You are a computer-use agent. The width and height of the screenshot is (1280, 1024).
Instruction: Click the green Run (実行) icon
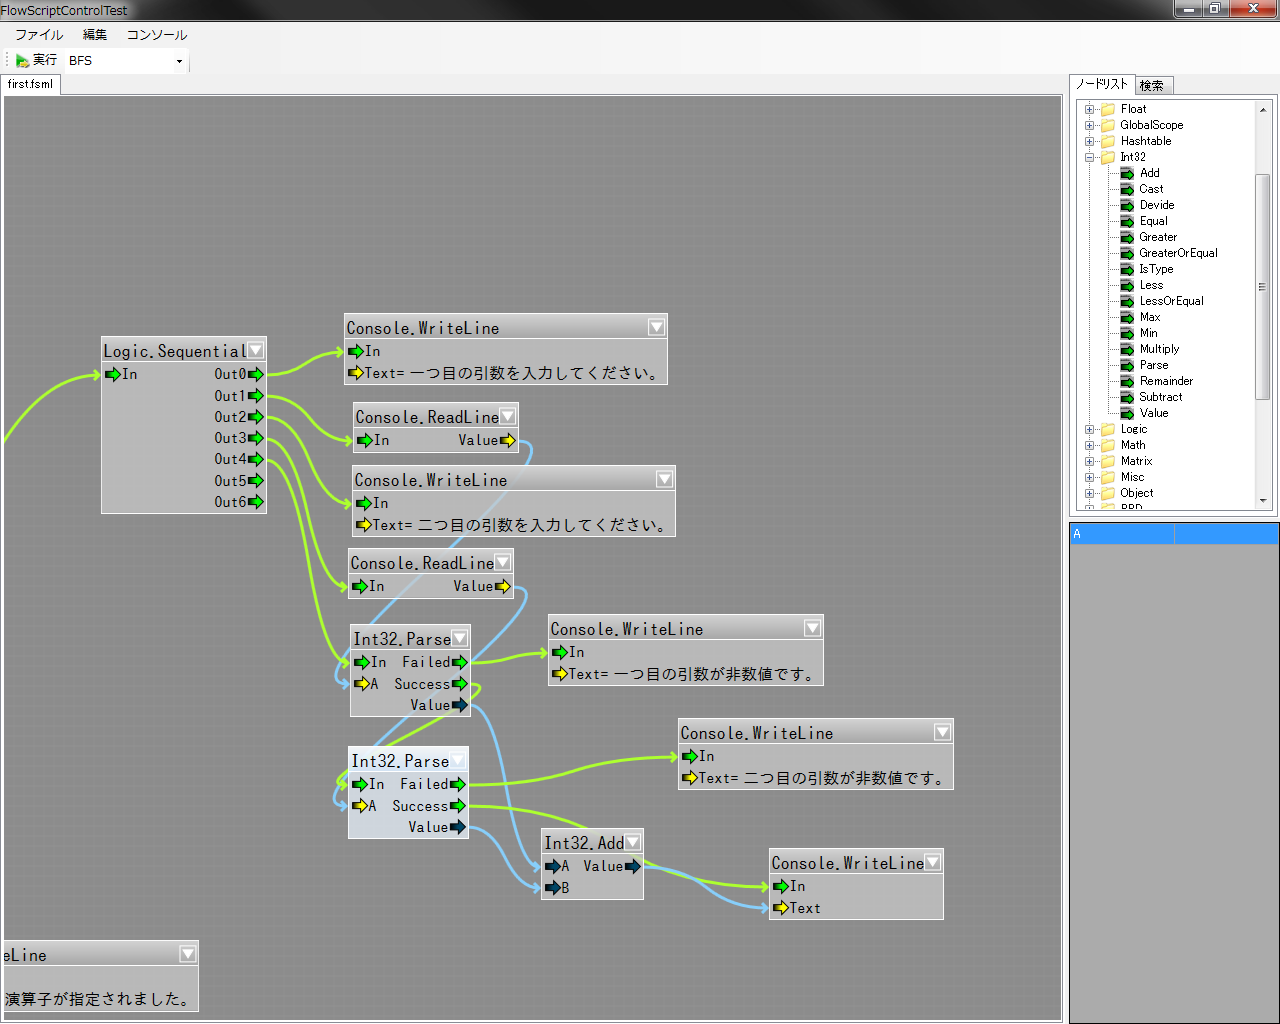(22, 61)
